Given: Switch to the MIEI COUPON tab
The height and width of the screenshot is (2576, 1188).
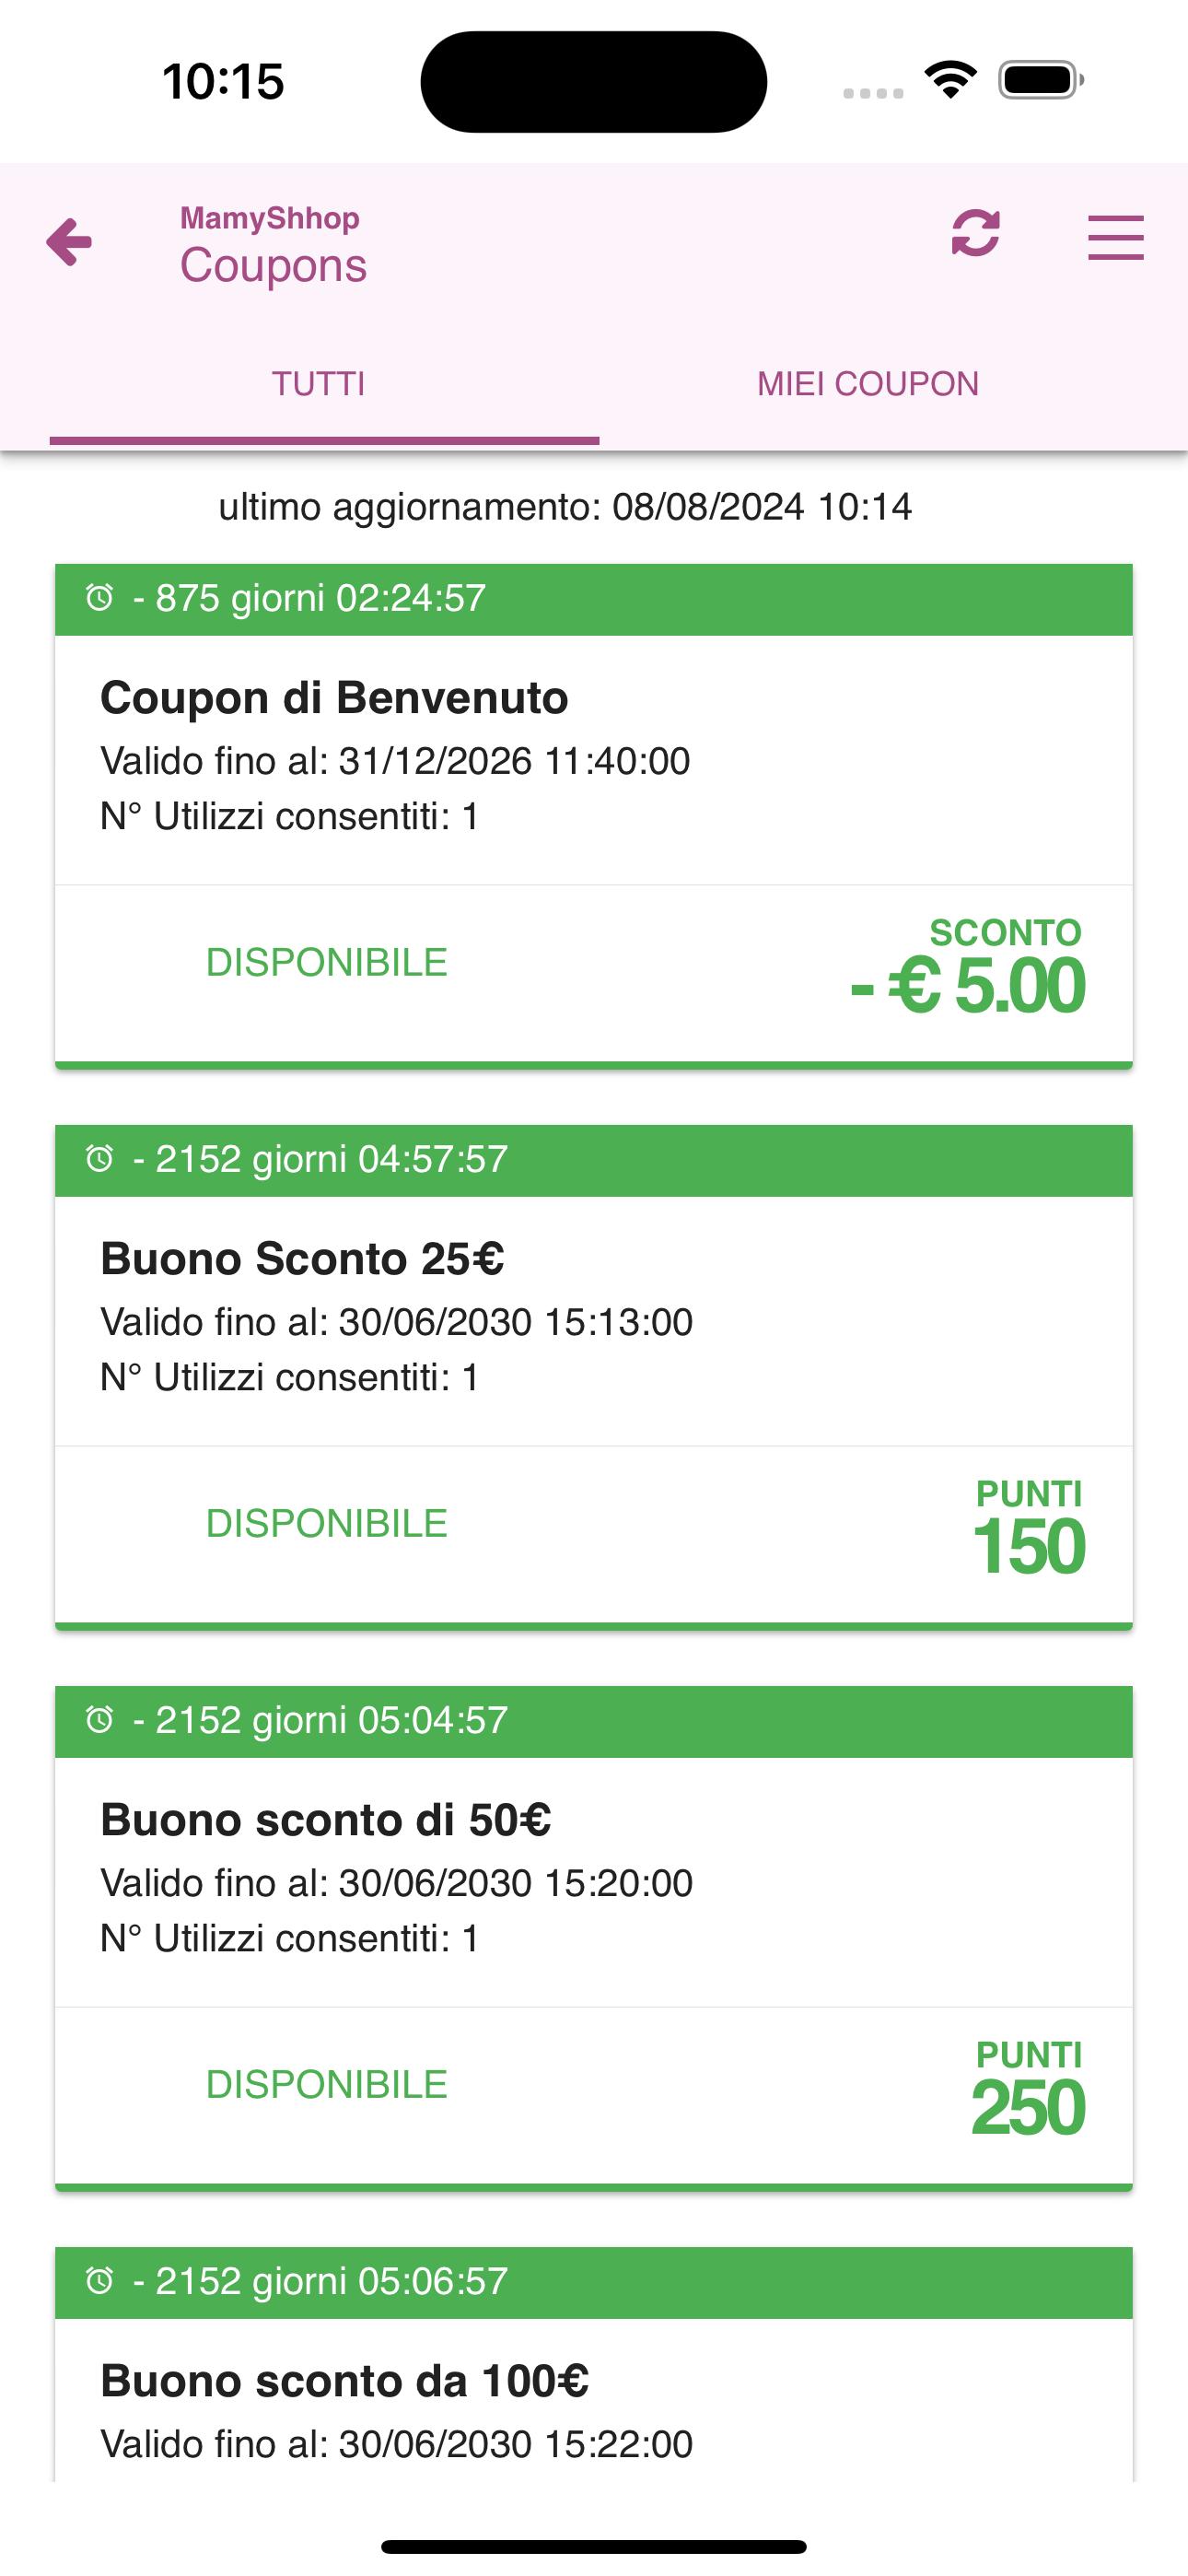Looking at the screenshot, I should 868,384.
